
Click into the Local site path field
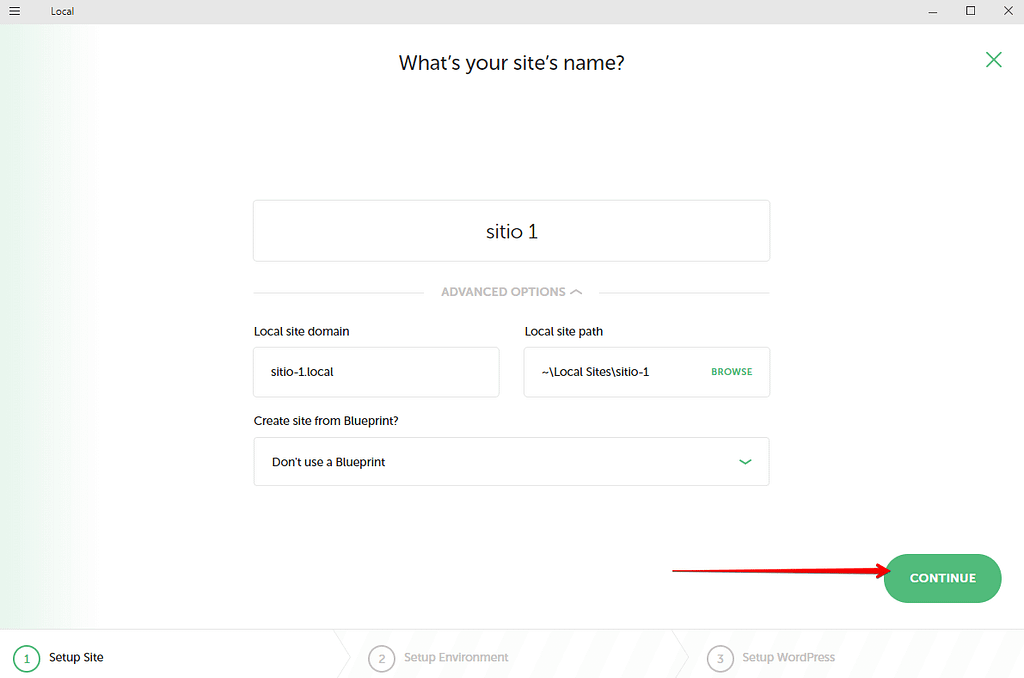click(614, 372)
